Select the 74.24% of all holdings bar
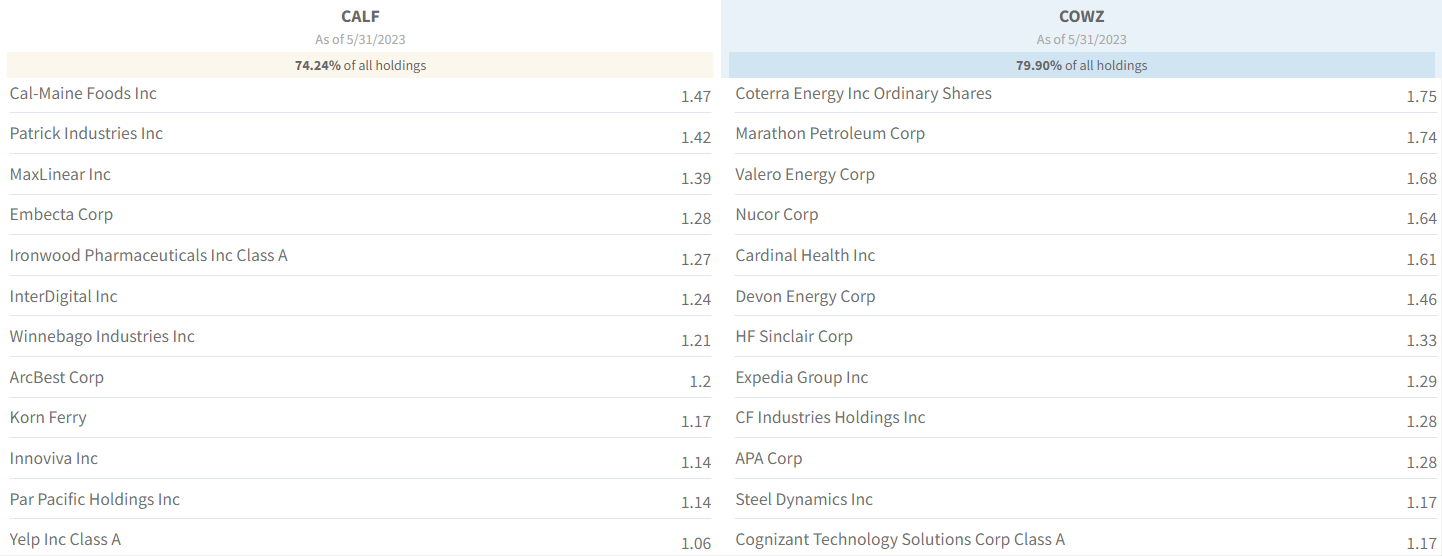Viewport: 1442px width, 556px height. 360,65
